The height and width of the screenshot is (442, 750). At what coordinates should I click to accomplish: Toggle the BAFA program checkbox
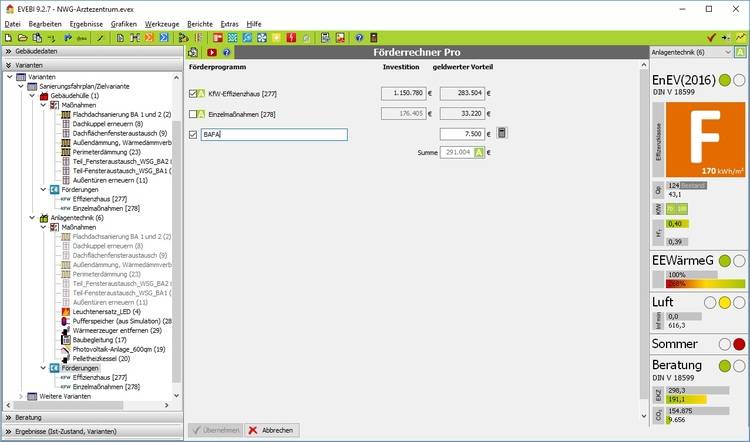(193, 134)
